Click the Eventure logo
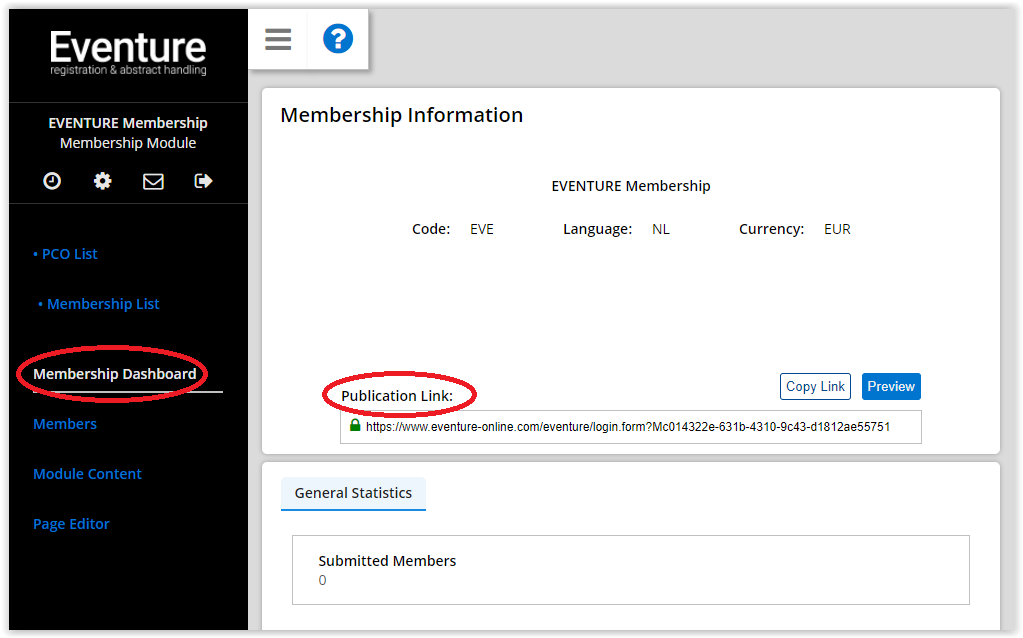The height and width of the screenshot is (638, 1023). 128,53
